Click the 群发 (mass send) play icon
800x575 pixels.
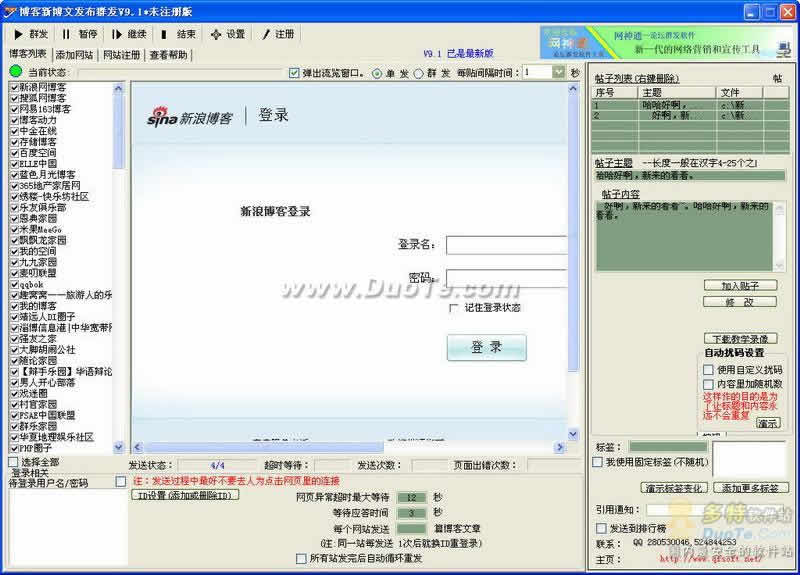(18, 33)
